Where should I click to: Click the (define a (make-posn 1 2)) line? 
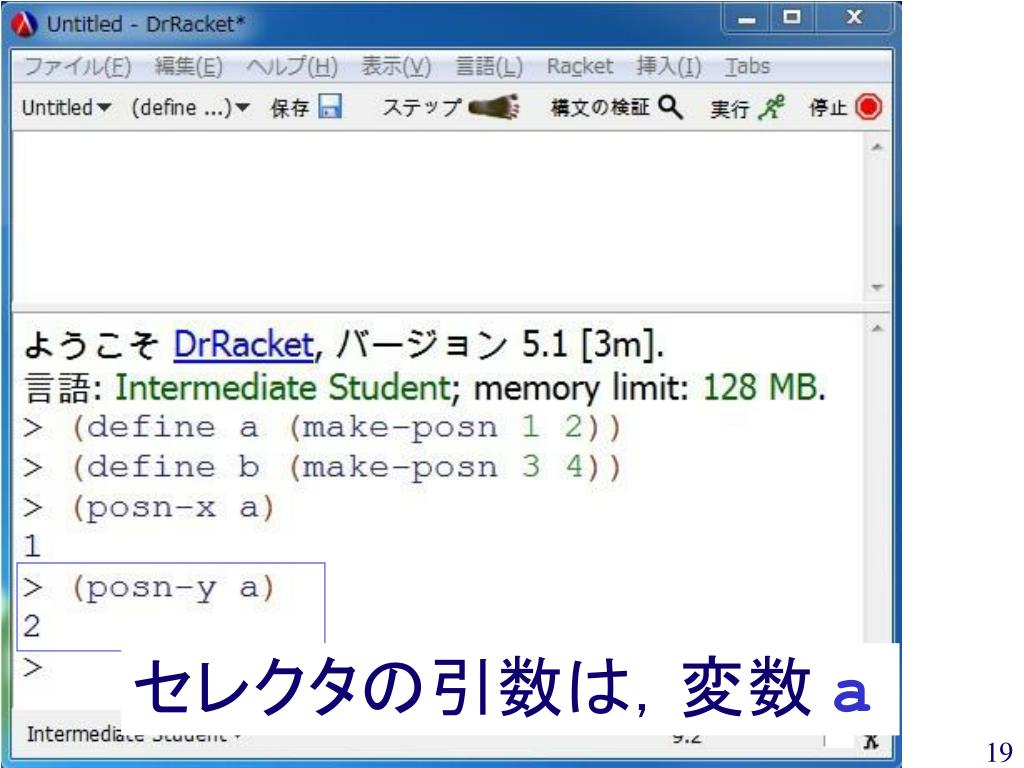(x=345, y=428)
